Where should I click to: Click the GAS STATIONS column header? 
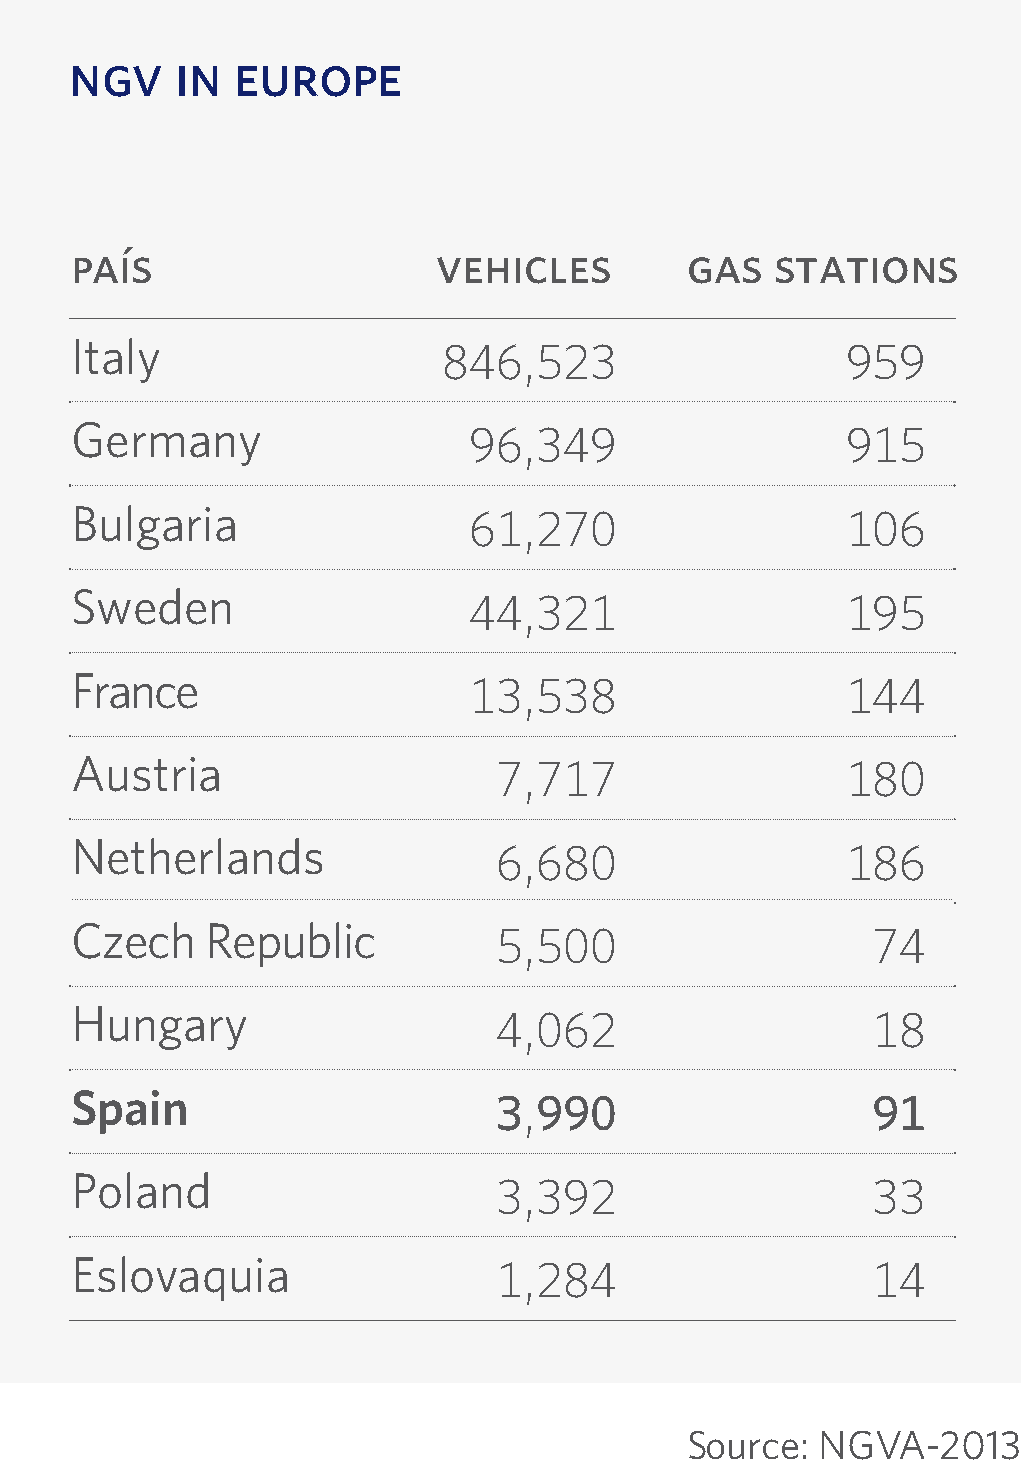[823, 271]
